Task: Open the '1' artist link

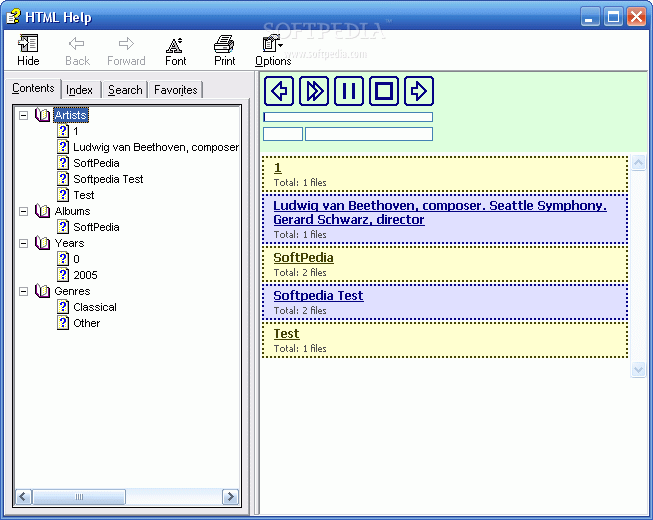Action: [278, 168]
